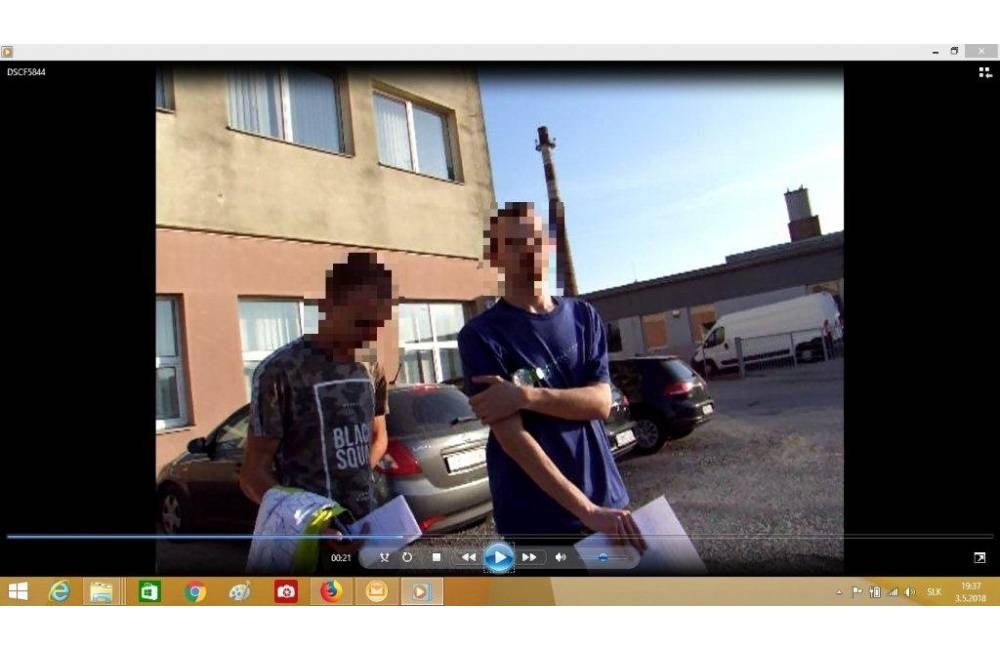Open the system volume tray icon
This screenshot has height=650, width=1000.
910,592
